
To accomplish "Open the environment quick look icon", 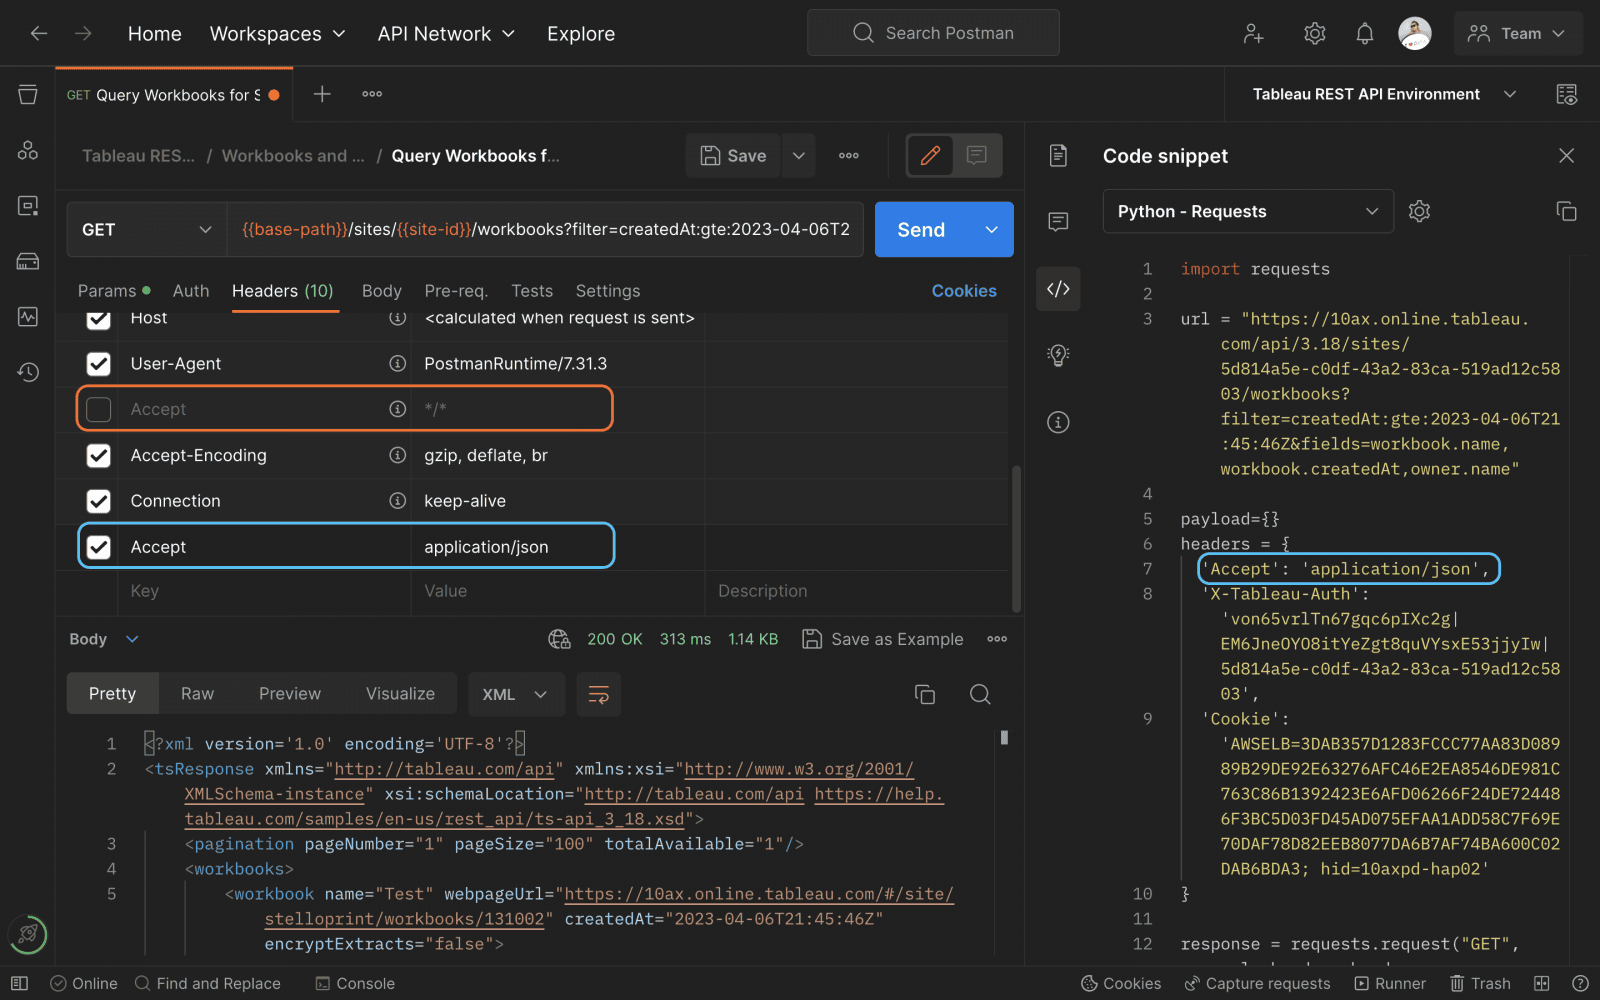I will coord(1567,94).
